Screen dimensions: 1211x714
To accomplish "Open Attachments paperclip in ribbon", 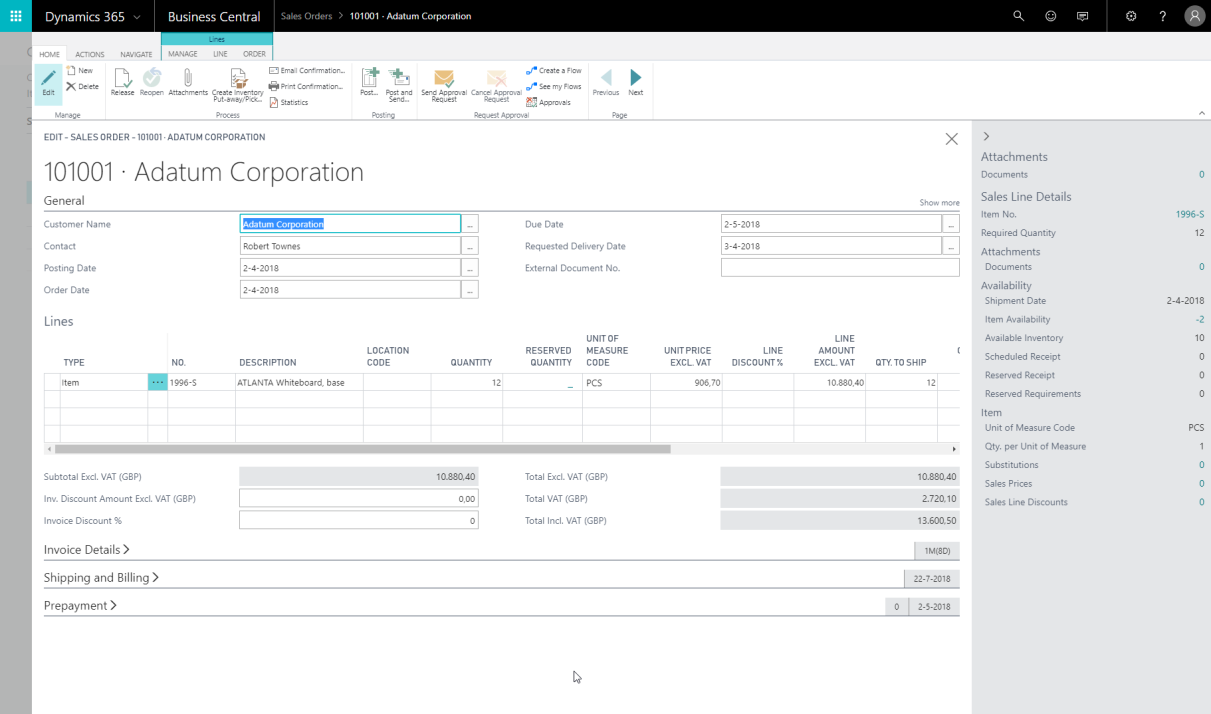I will (188, 83).
